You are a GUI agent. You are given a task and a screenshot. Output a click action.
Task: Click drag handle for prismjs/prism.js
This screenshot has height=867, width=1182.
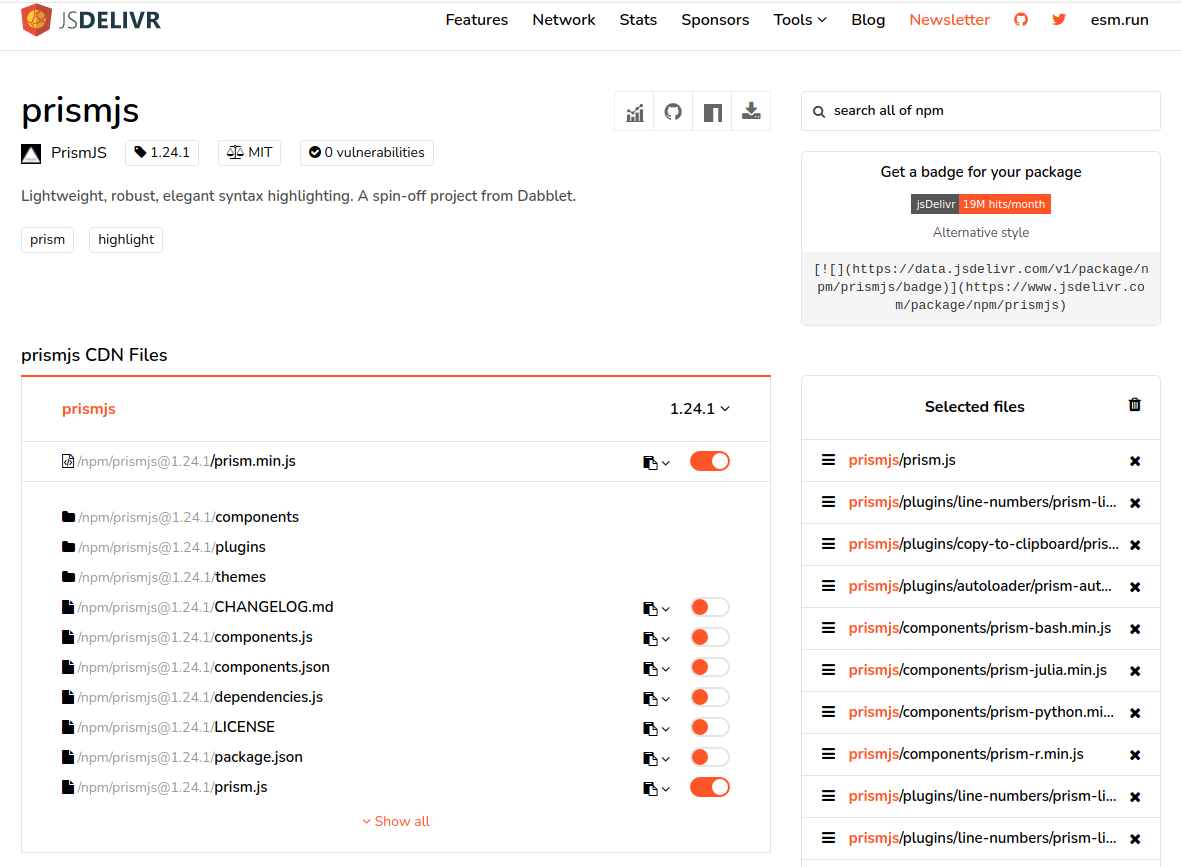coord(828,460)
